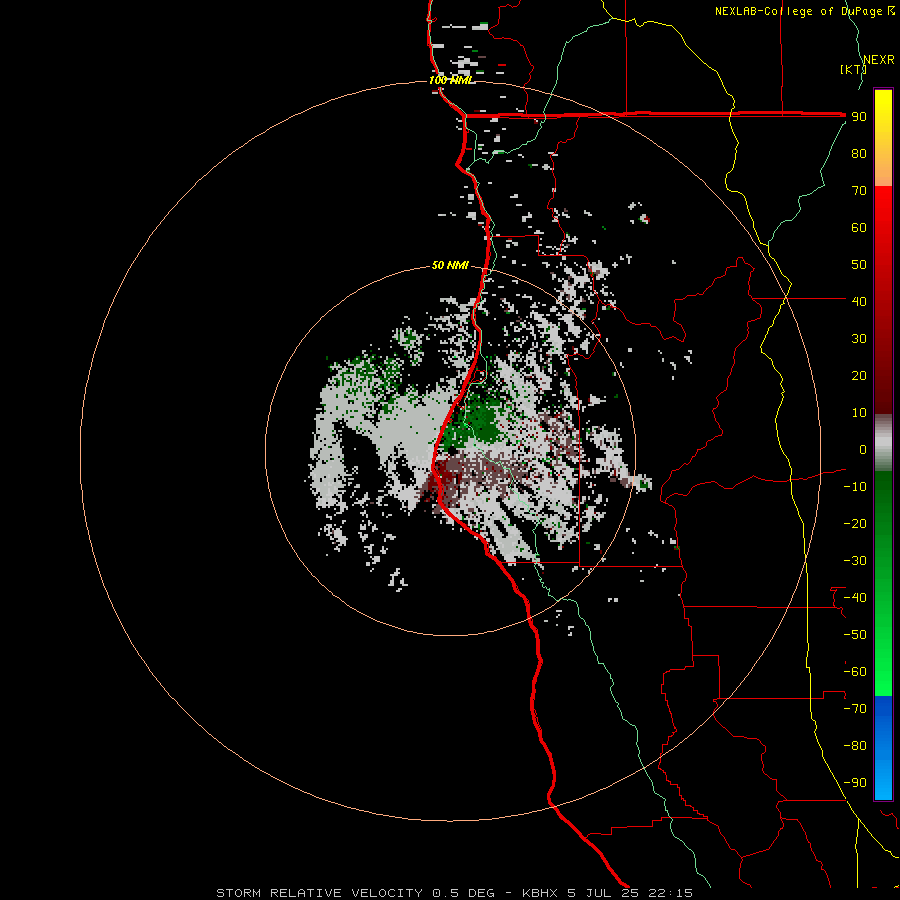The image size is (900, 900).
Task: Click the KBHX station identifier in the caption
Action: (x=541, y=893)
